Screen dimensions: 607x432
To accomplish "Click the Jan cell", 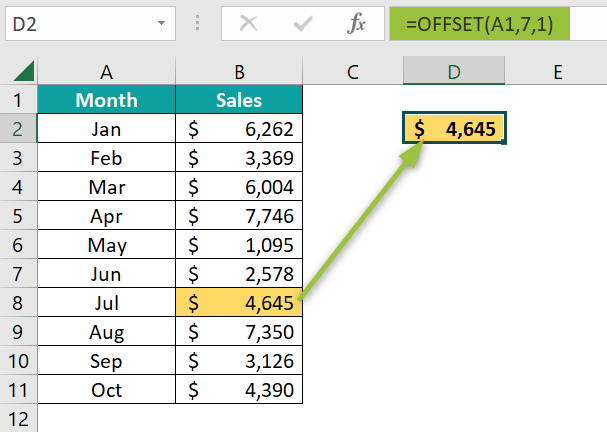I will (x=106, y=129).
